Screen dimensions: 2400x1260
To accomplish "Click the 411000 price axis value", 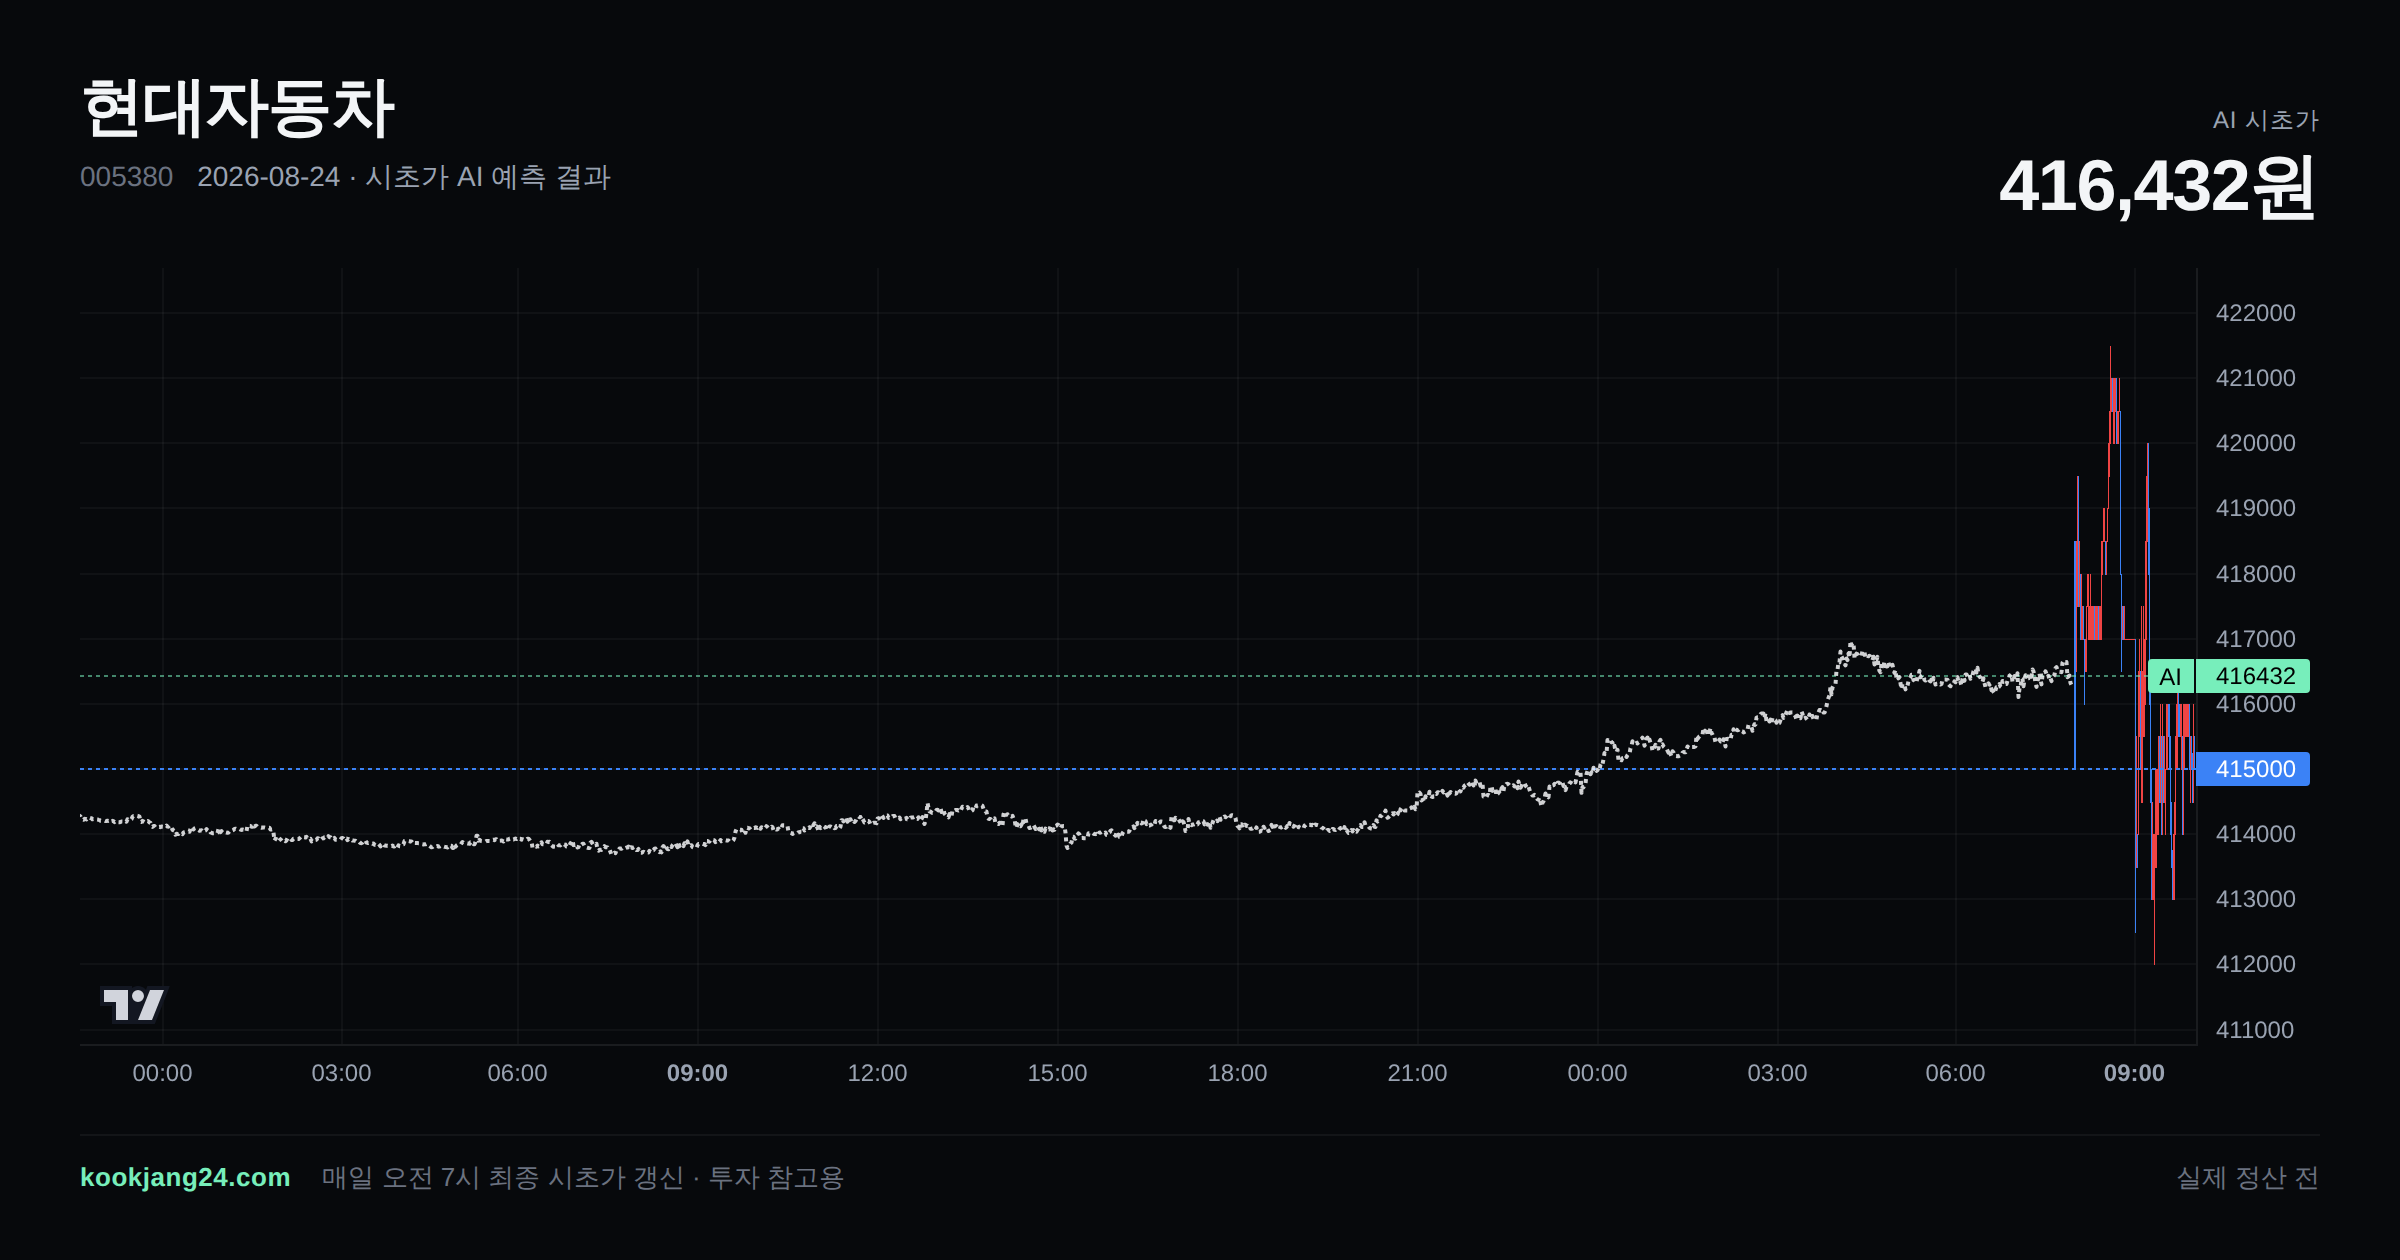I will 2255,1030.
